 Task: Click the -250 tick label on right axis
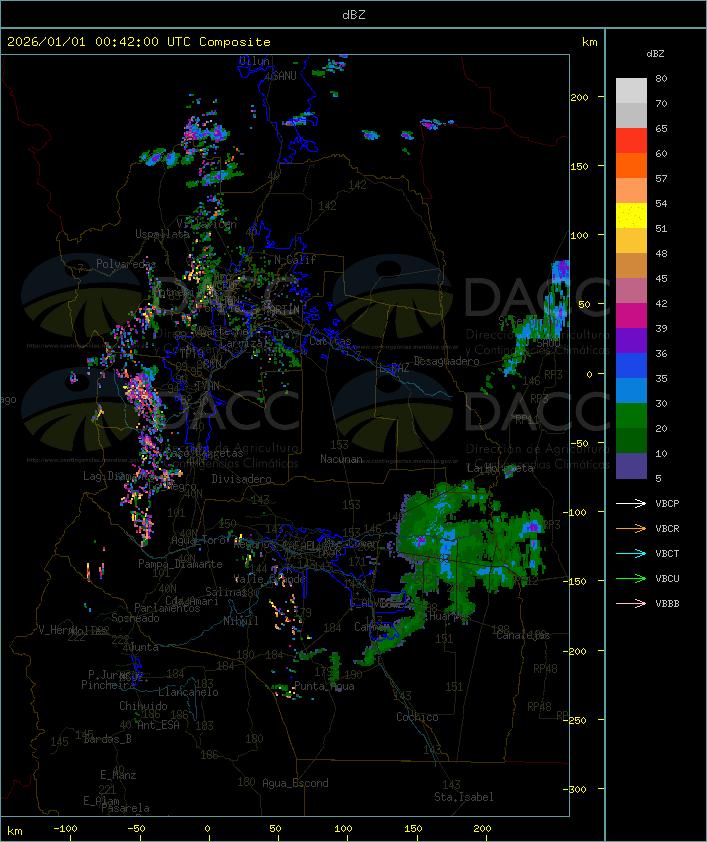pyautogui.click(x=575, y=720)
